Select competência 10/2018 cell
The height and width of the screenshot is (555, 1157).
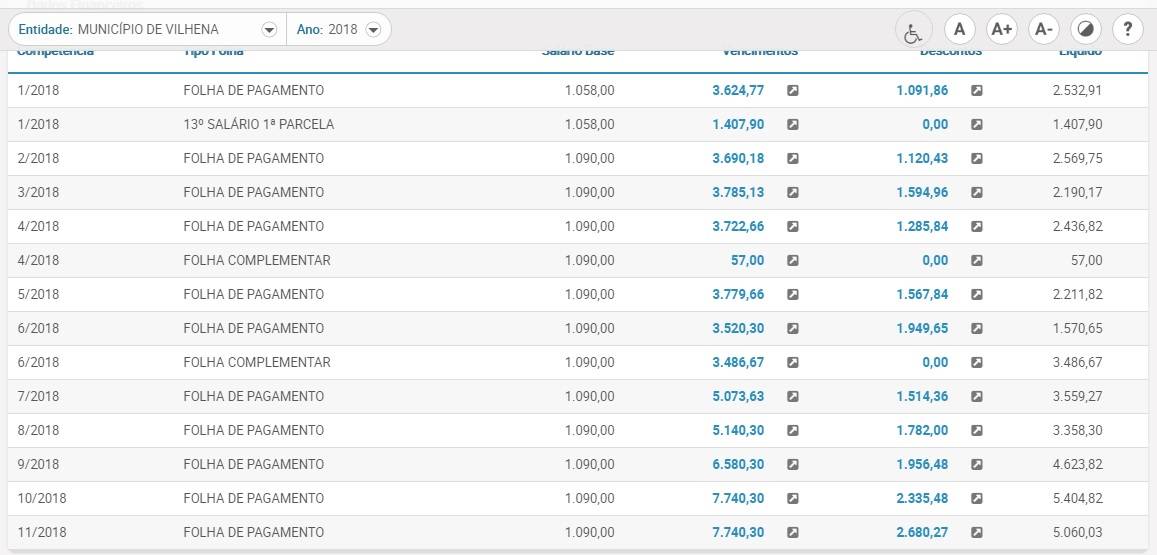click(x=42, y=498)
